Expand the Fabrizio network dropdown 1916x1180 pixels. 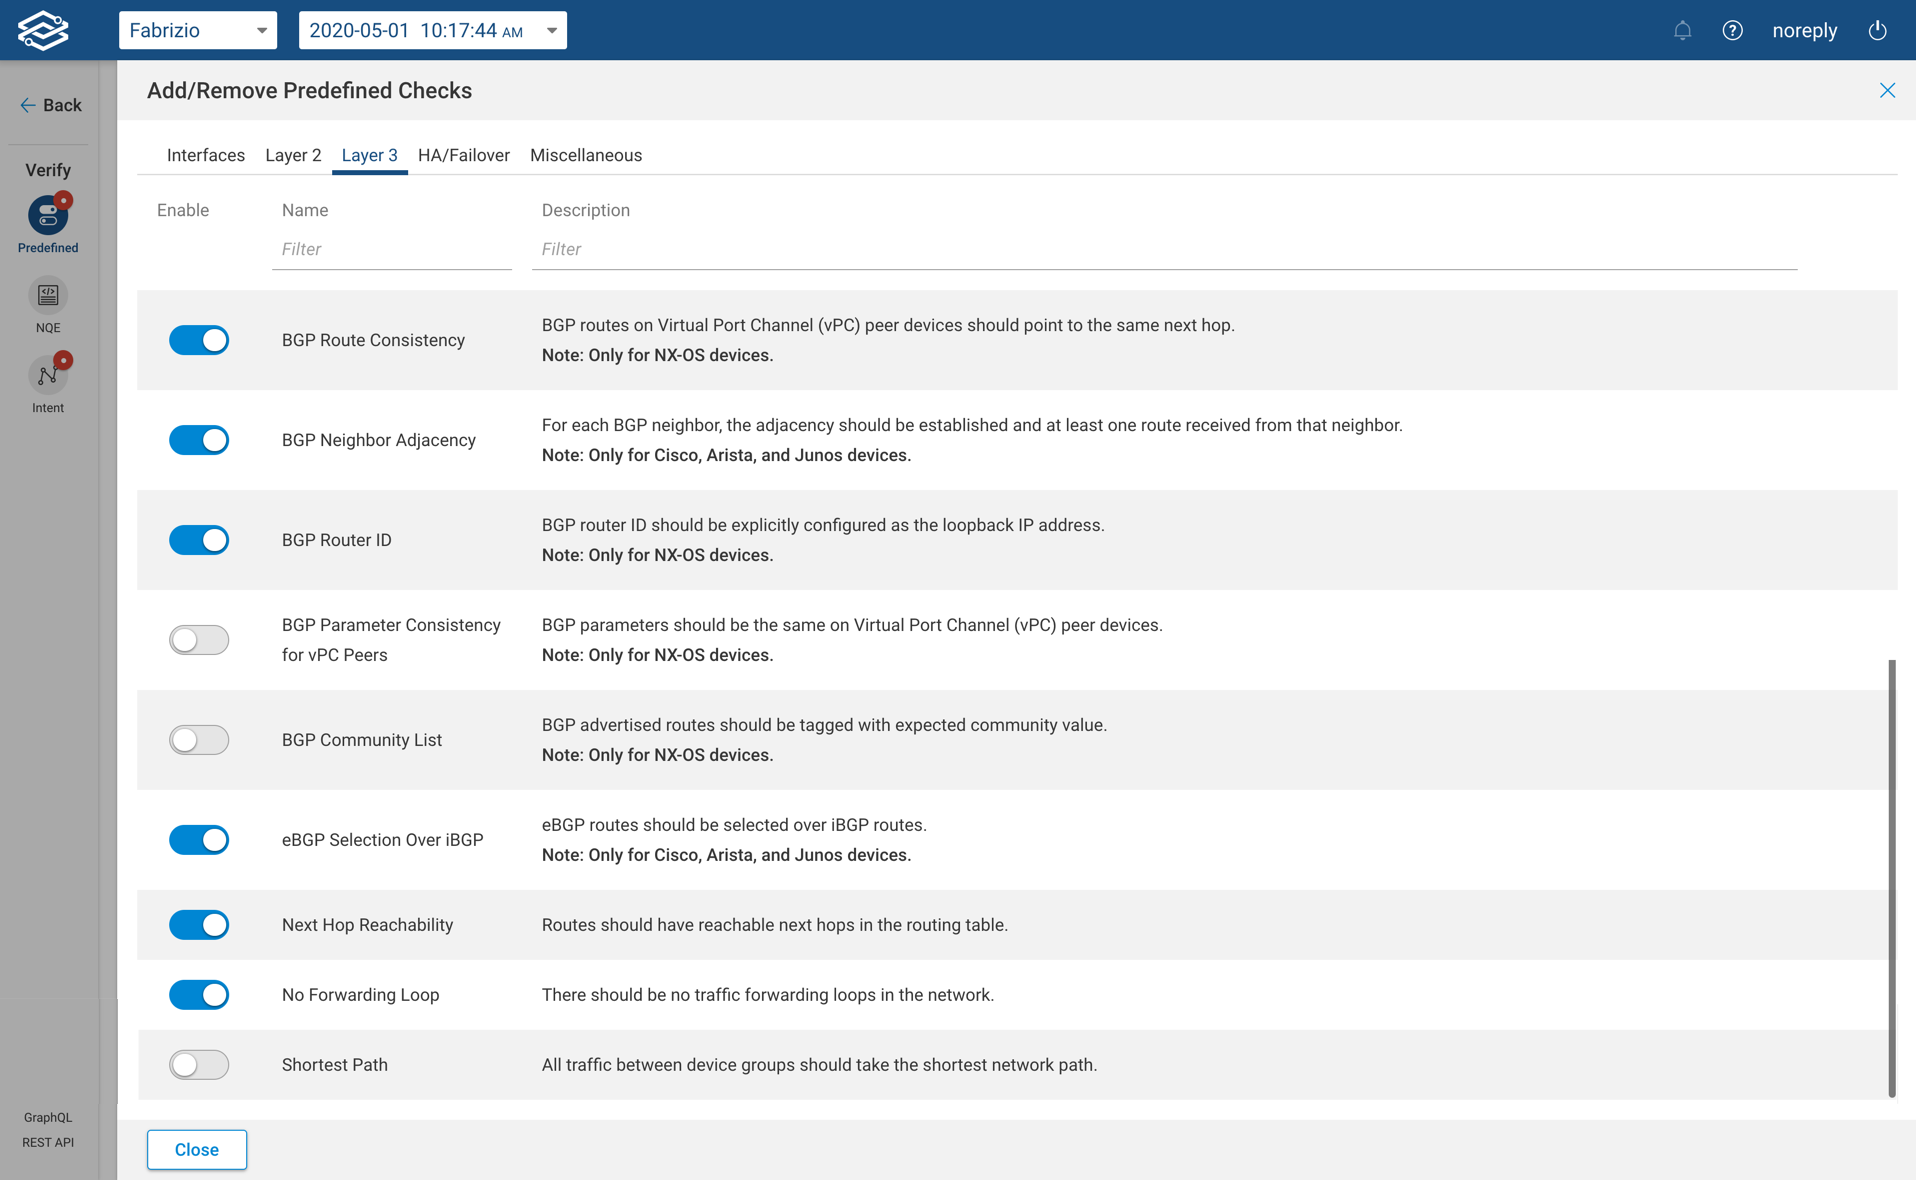click(x=198, y=30)
